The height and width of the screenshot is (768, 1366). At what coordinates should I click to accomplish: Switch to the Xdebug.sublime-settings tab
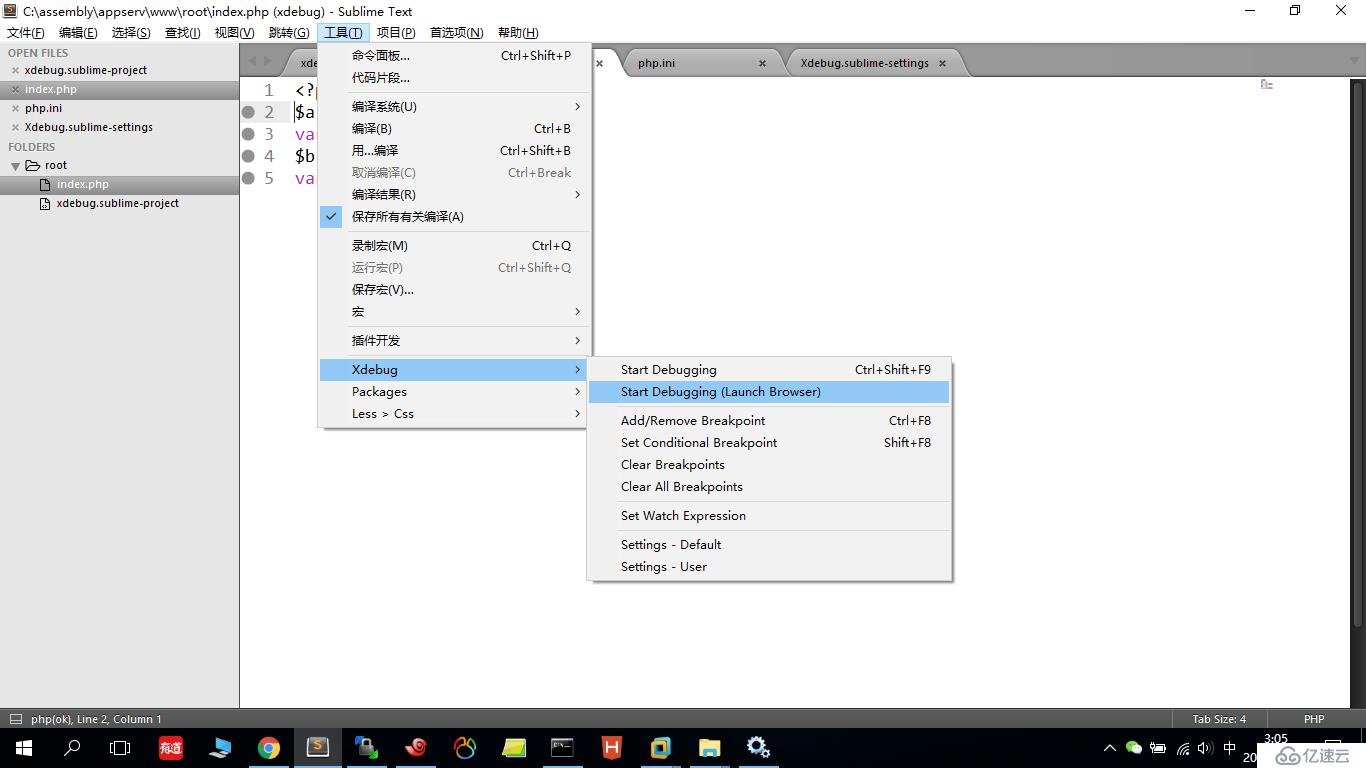coord(865,63)
